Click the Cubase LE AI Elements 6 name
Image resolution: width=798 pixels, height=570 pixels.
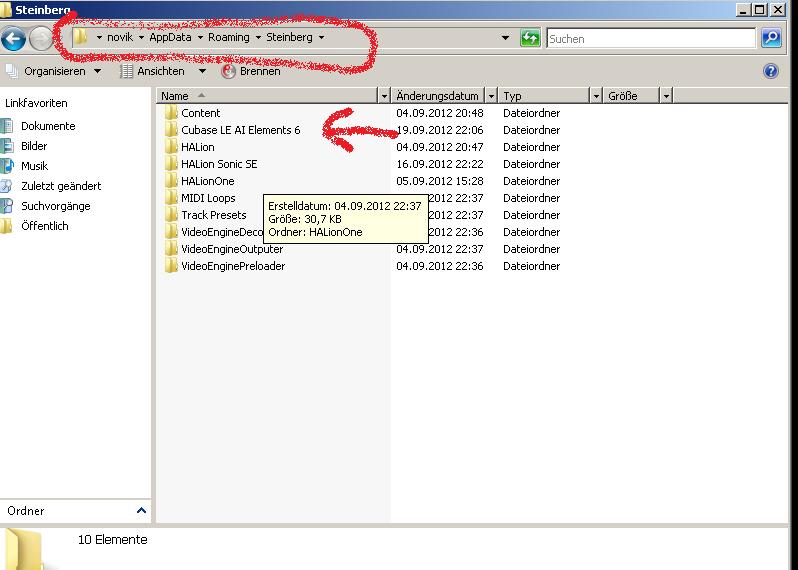click(241, 130)
